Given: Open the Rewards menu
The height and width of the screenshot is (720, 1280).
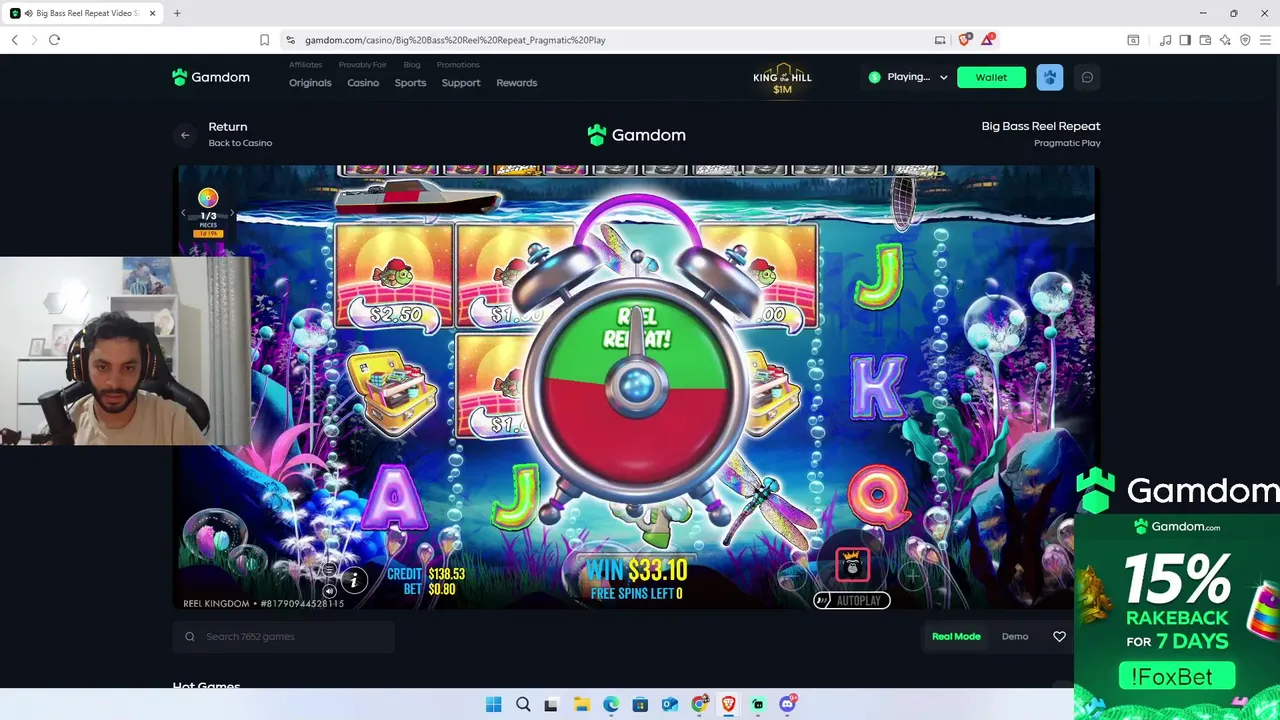Looking at the screenshot, I should coord(517,83).
